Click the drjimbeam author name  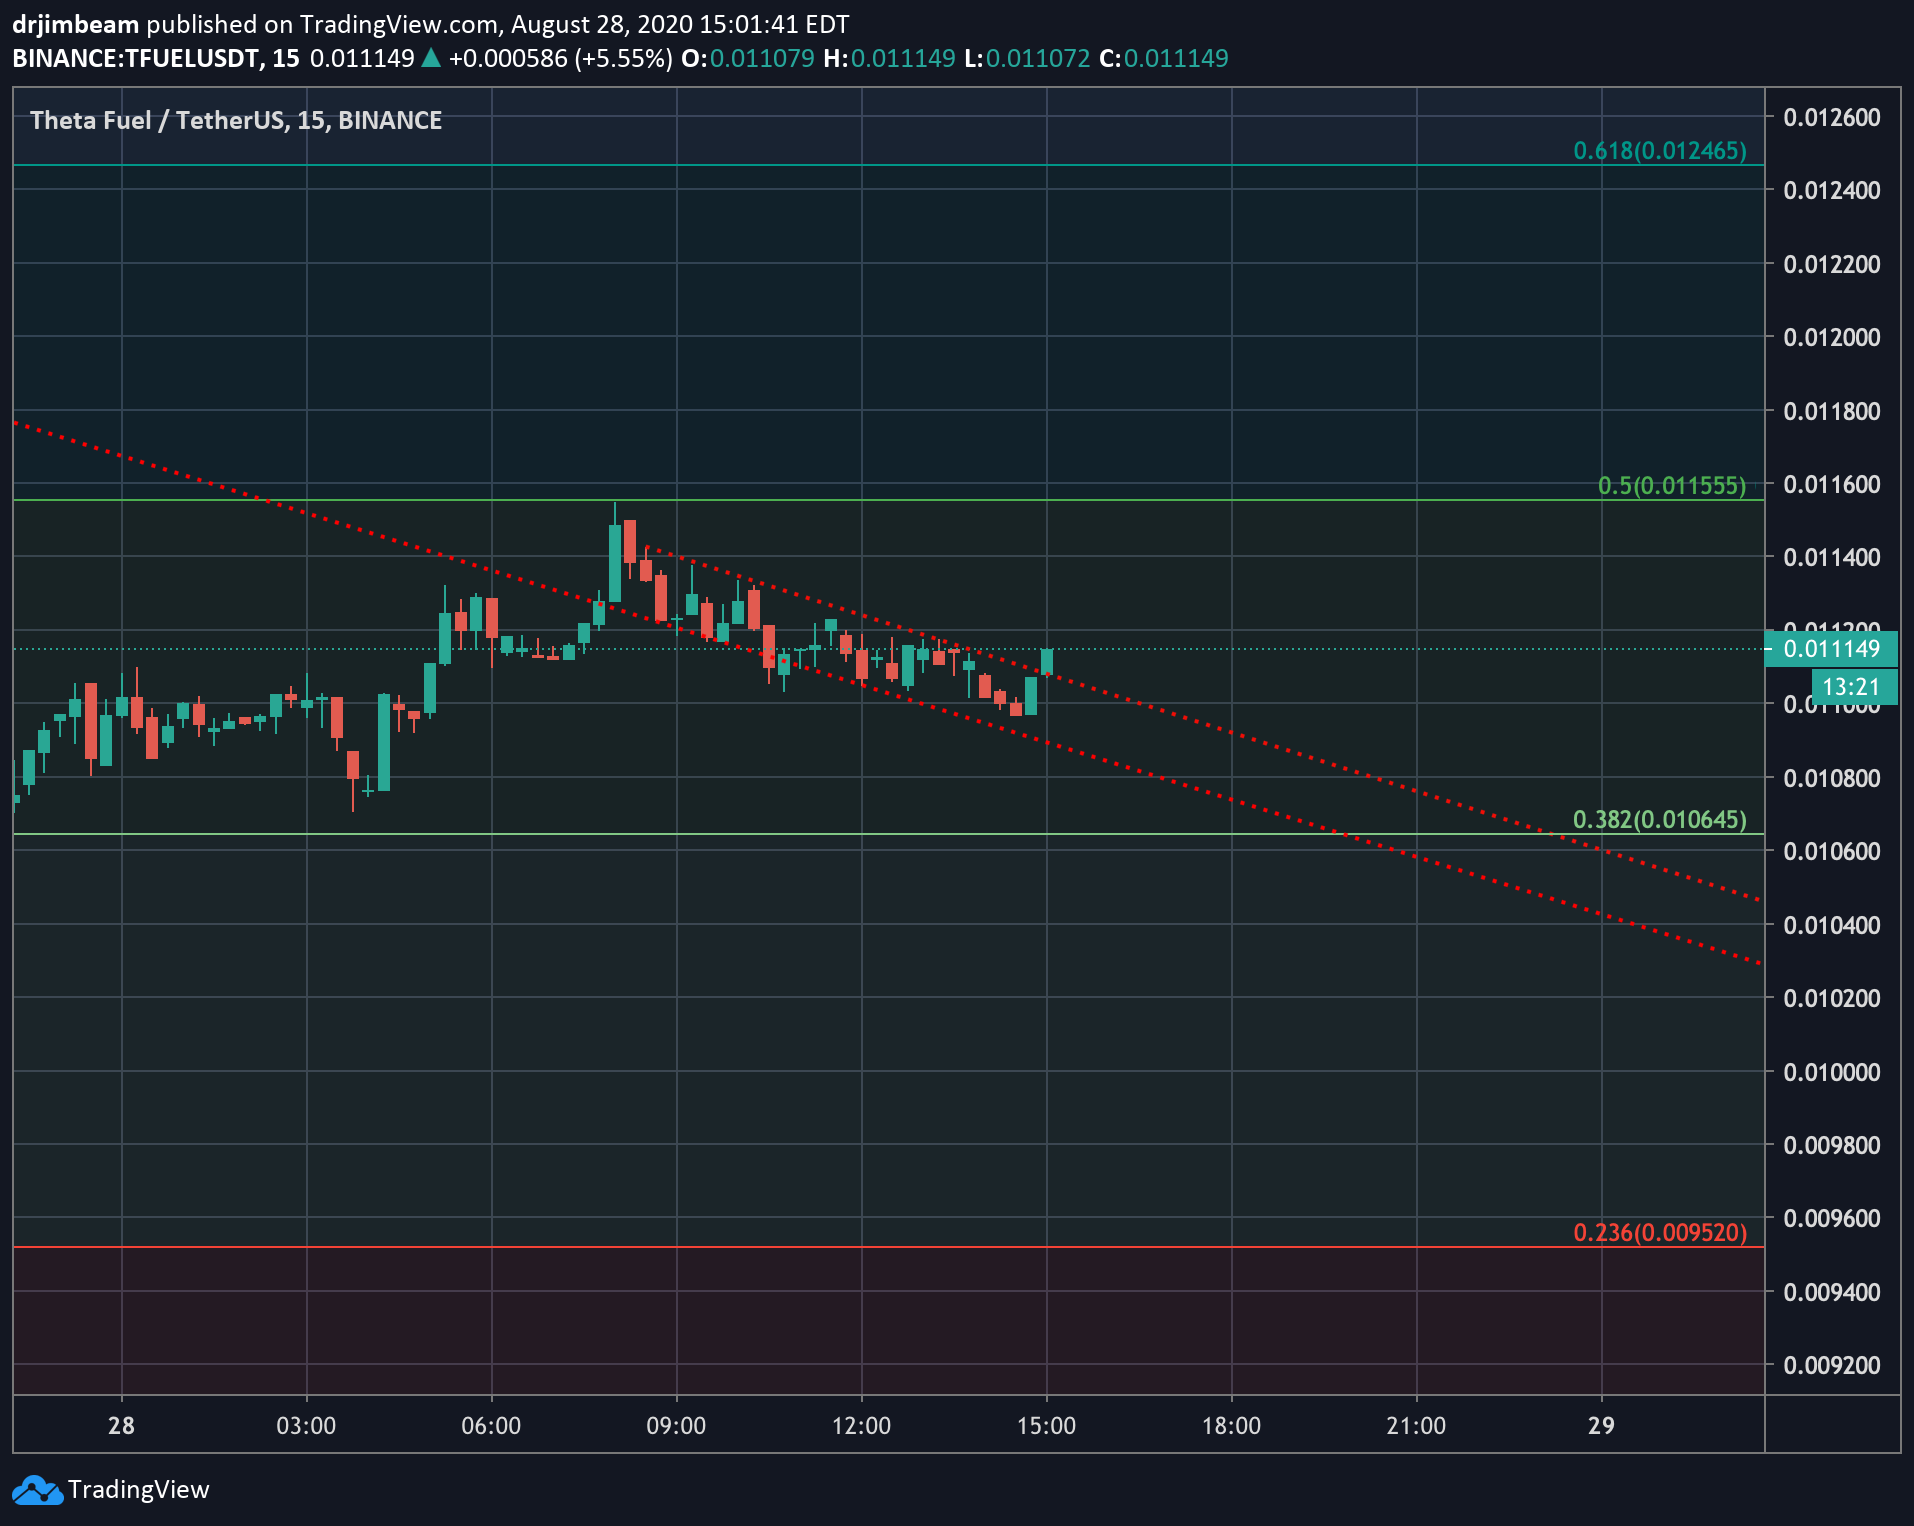tap(75, 24)
